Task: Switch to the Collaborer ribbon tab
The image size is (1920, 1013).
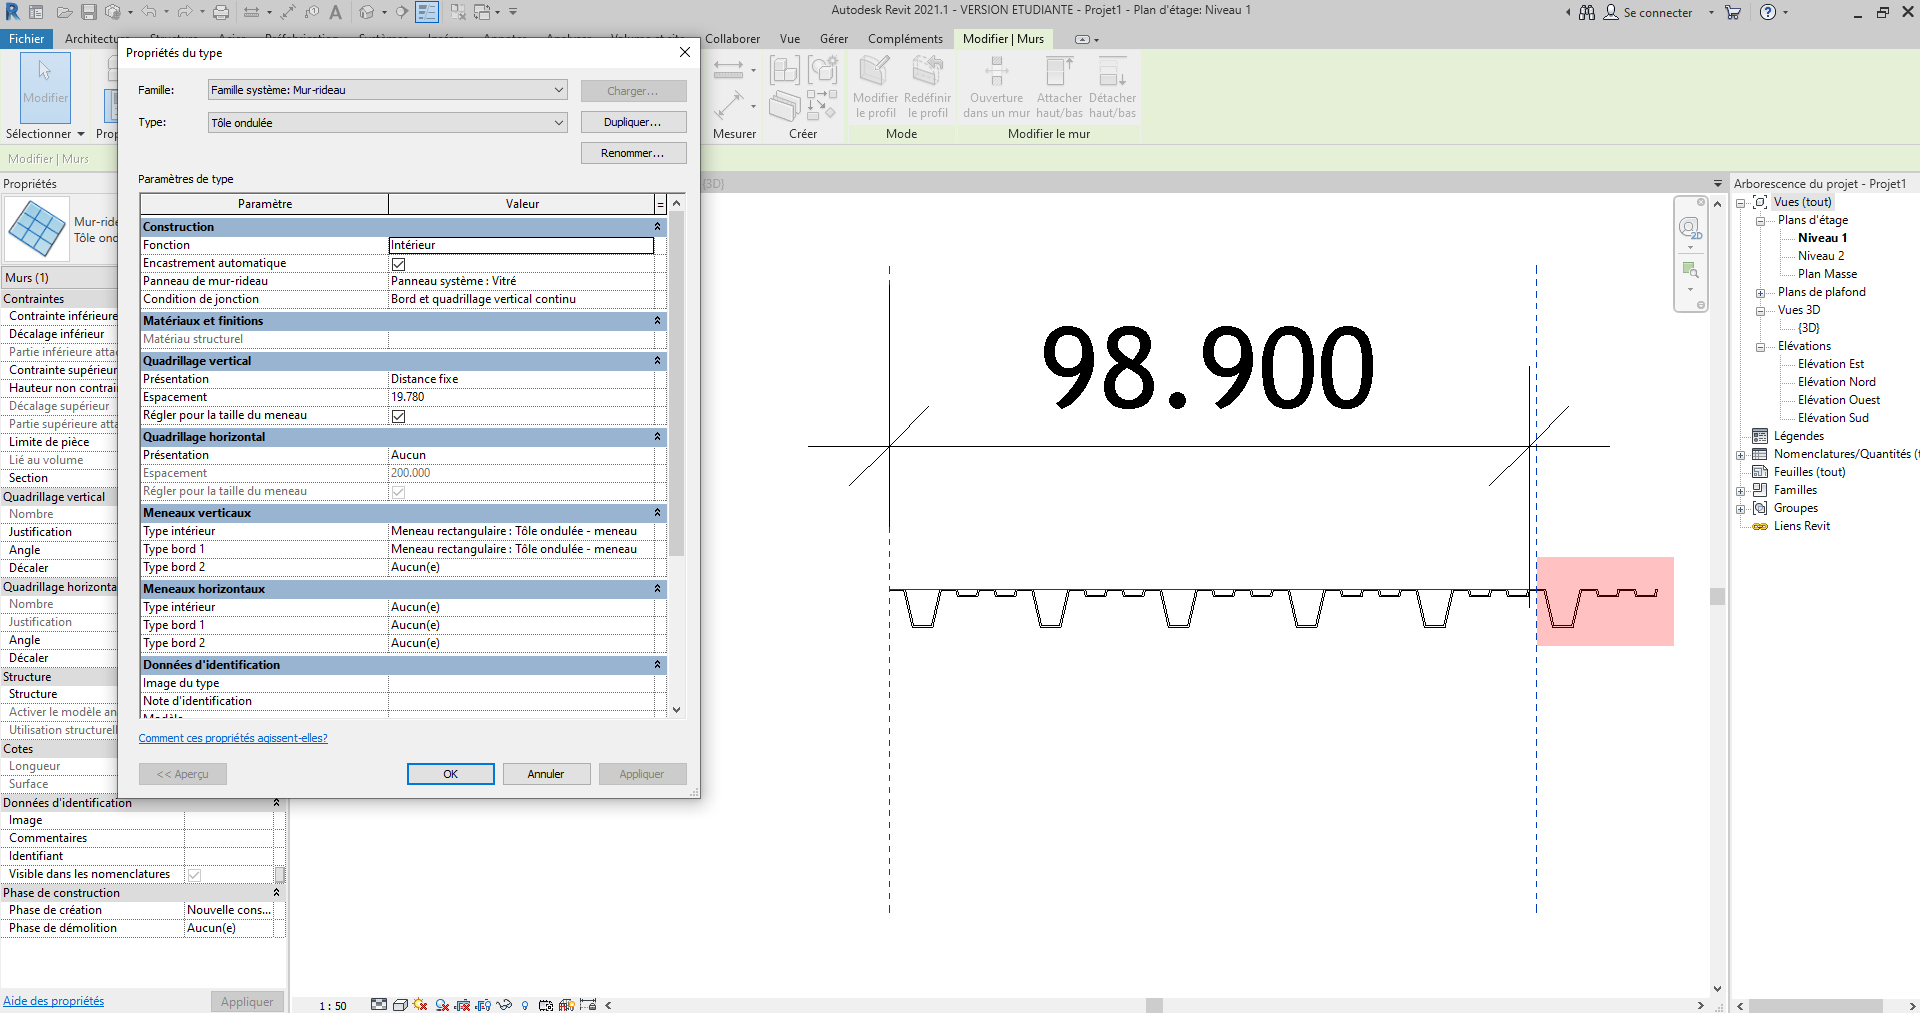Action: 732,39
